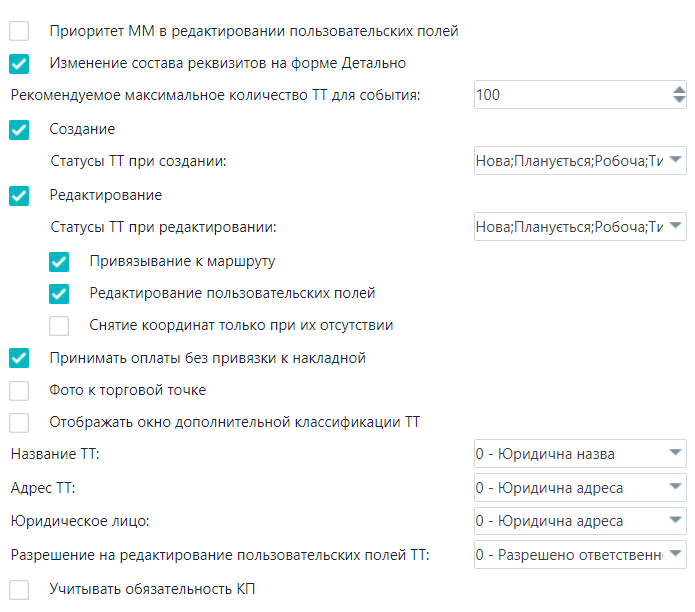The width and height of the screenshot is (695, 612).
Task: Uncheck the Создание checkbox
Action: 19,129
